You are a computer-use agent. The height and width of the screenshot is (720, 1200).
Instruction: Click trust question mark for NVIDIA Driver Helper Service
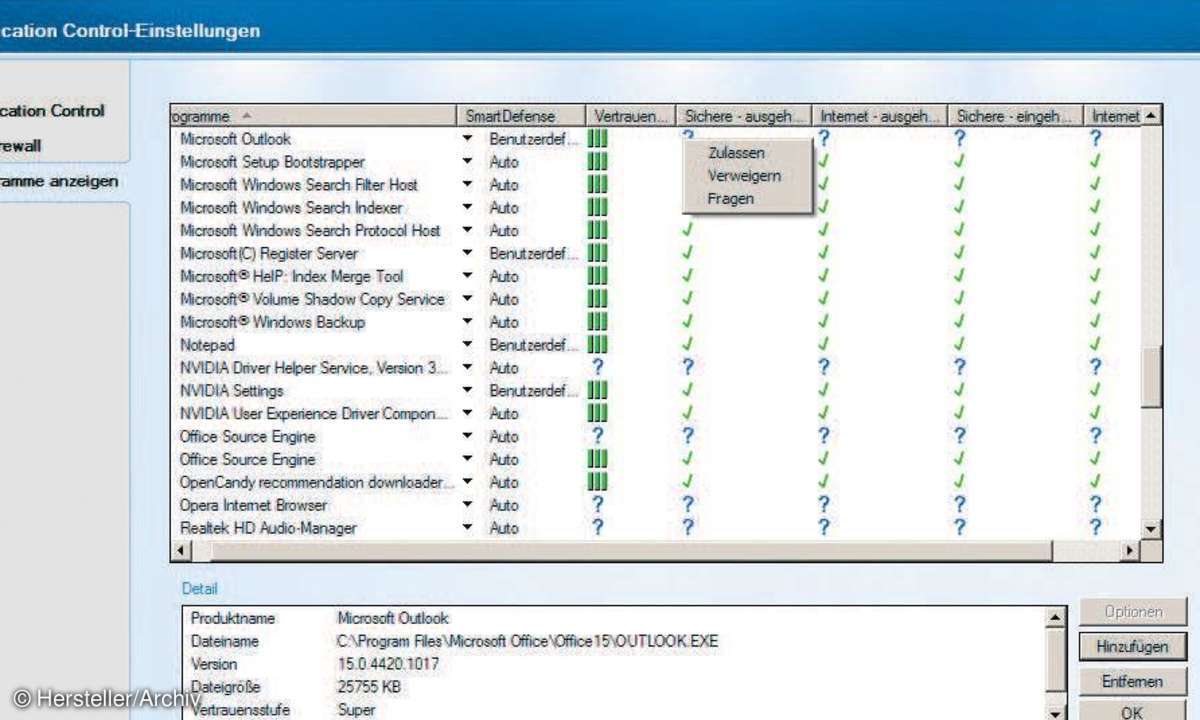point(598,368)
